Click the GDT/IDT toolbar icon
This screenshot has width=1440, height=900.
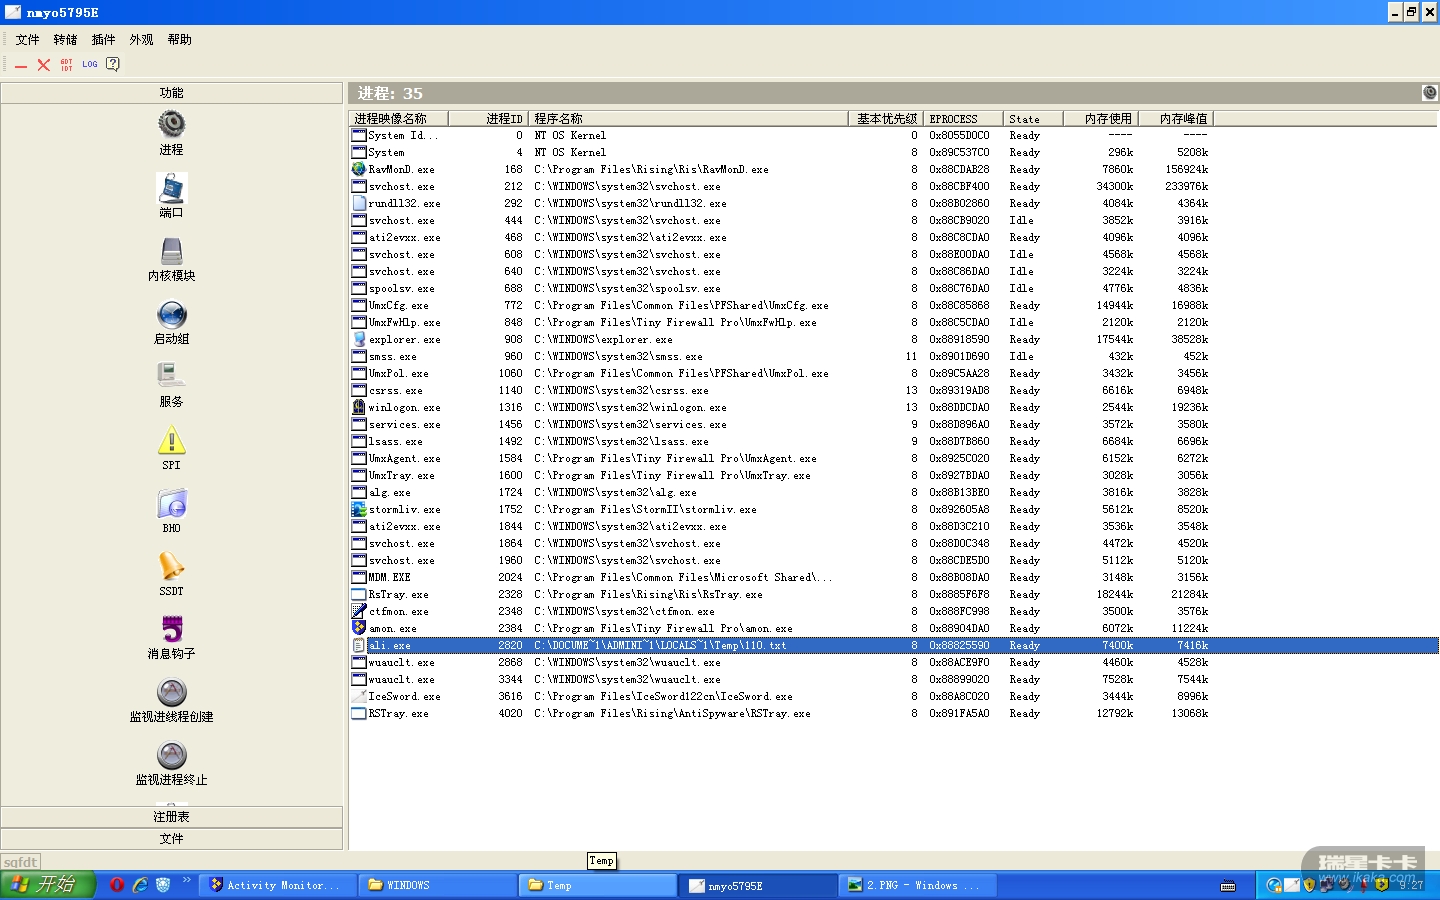click(x=67, y=65)
